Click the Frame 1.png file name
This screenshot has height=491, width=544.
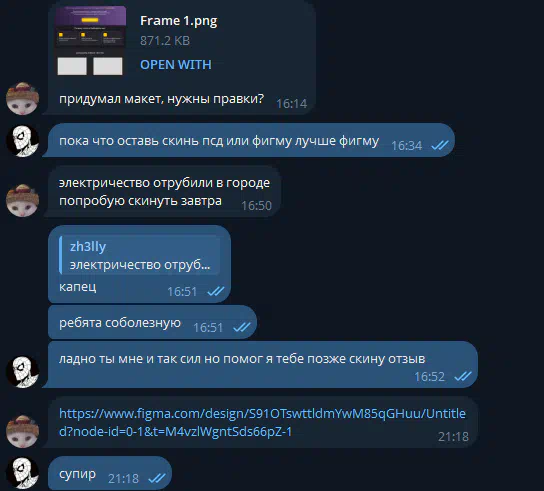[x=179, y=21]
